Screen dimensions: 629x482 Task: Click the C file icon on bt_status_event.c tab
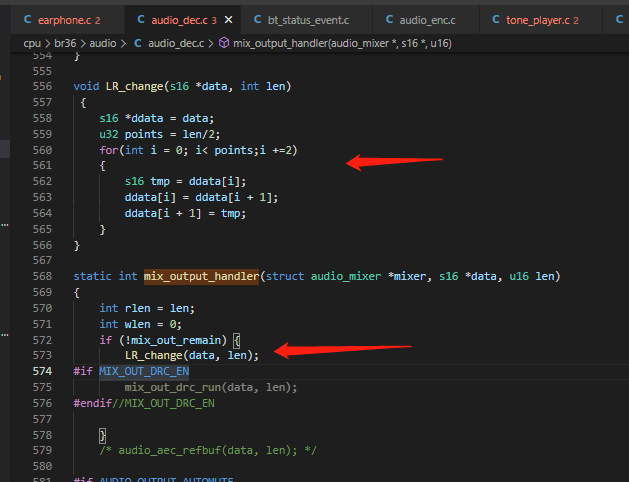[258, 19]
